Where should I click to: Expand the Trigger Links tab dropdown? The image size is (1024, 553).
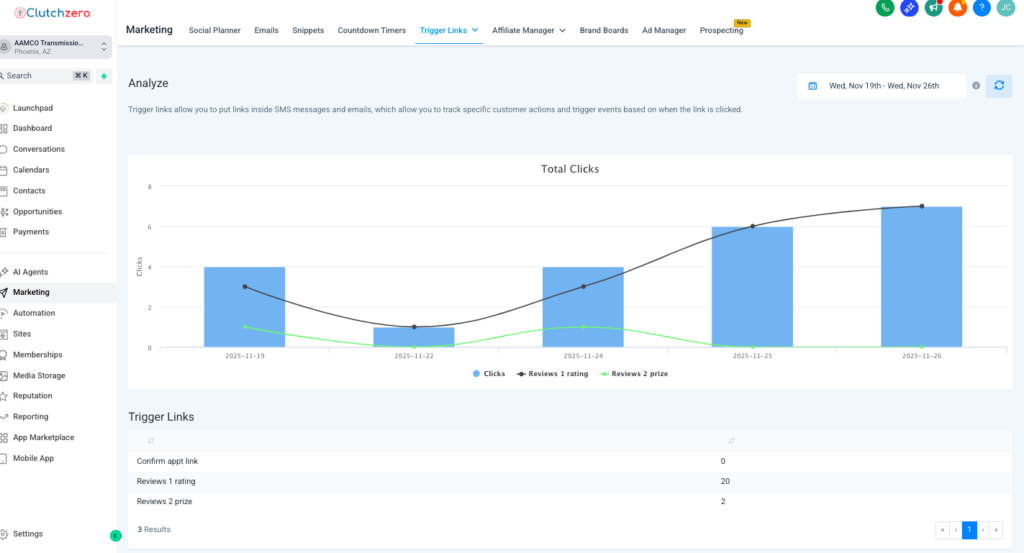click(x=475, y=31)
